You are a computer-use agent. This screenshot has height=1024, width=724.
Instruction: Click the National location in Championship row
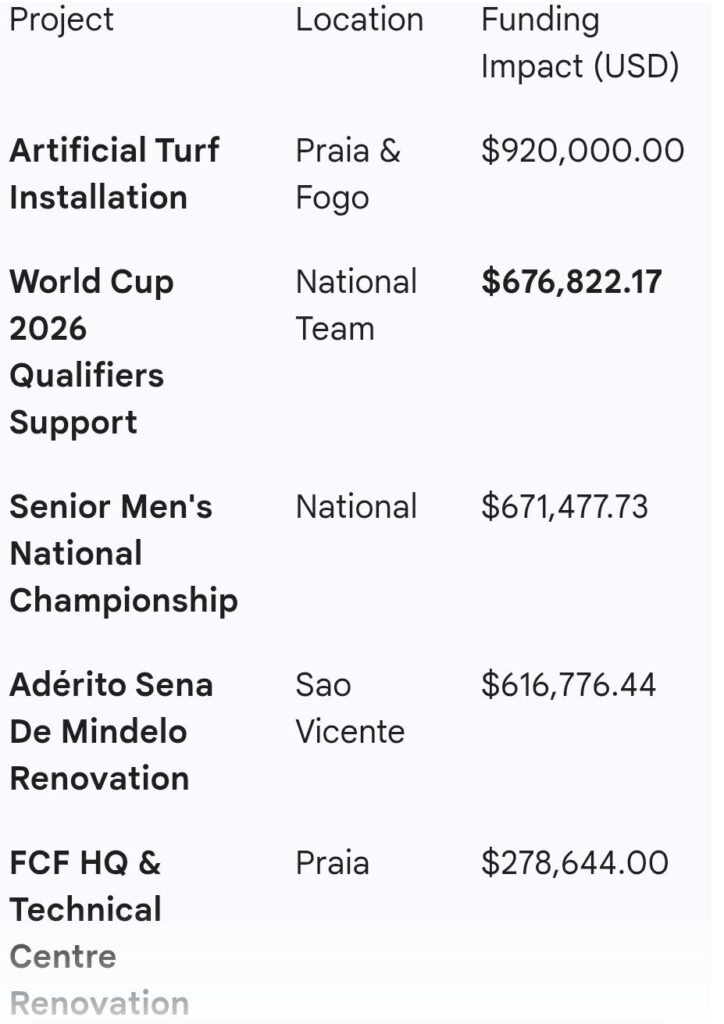(355, 507)
